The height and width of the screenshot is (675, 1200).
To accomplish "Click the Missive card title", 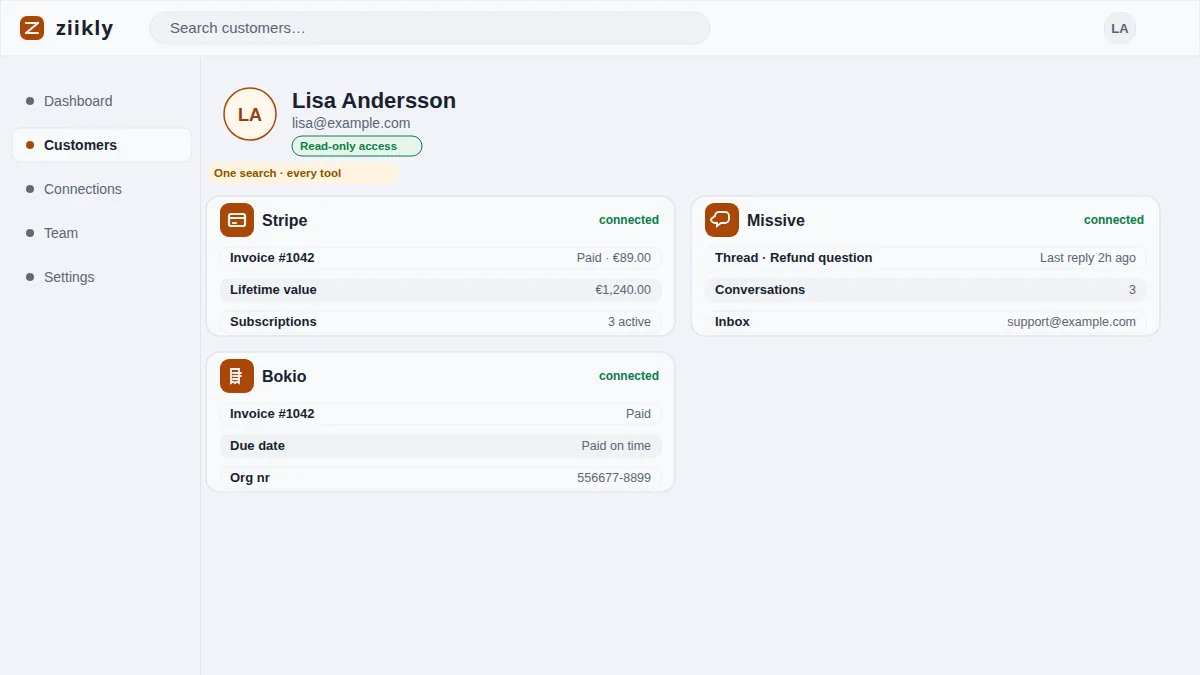I will point(776,220).
